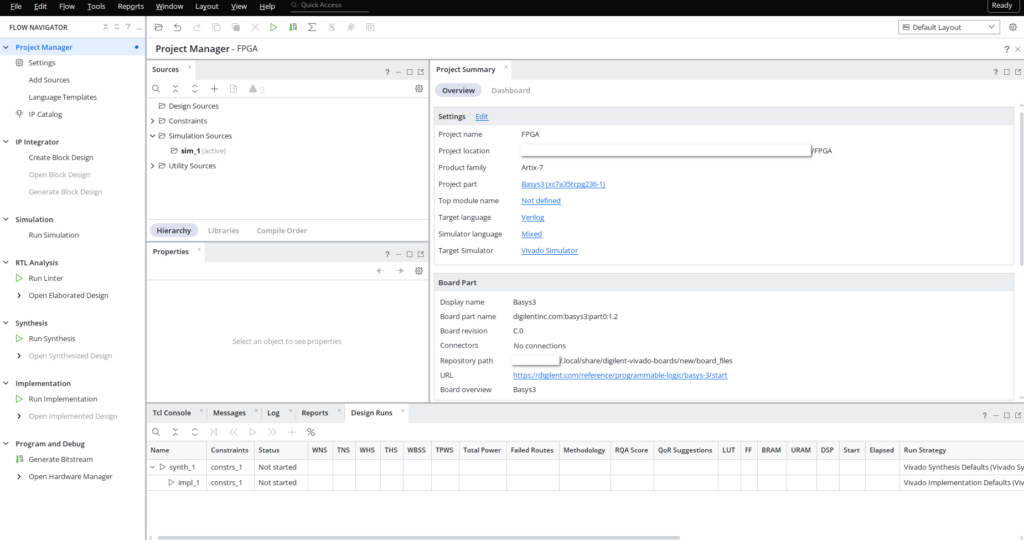Click the Run Synthesis green play icon

pos(19,338)
